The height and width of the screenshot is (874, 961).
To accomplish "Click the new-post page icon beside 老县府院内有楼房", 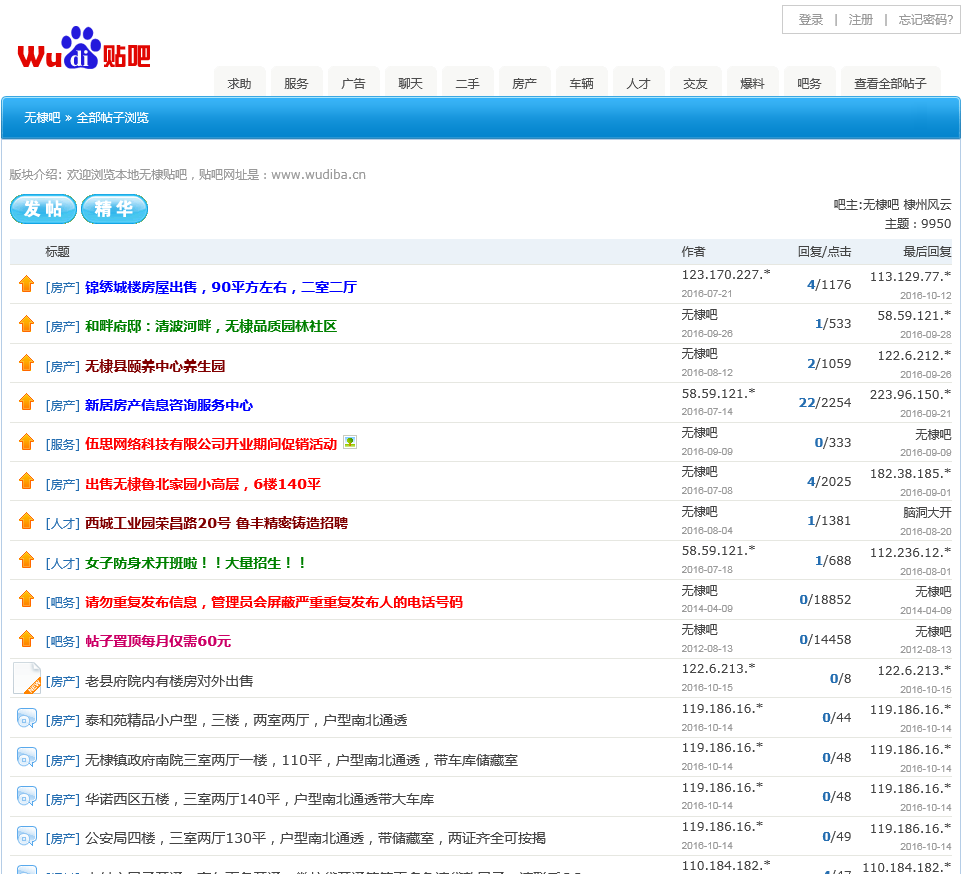I will tap(27, 678).
